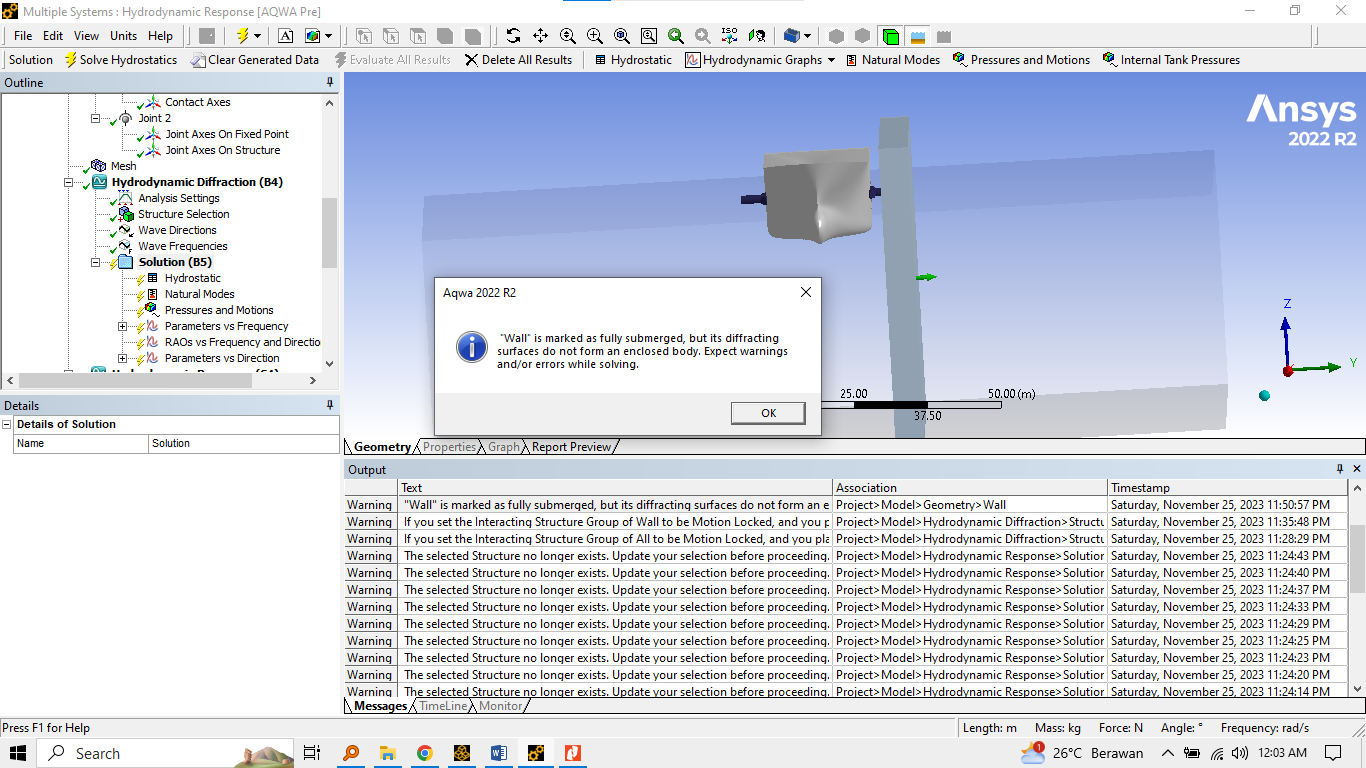Click the annotation text 'A' toolbar icon
The width and height of the screenshot is (1366, 768).
[x=286, y=35]
